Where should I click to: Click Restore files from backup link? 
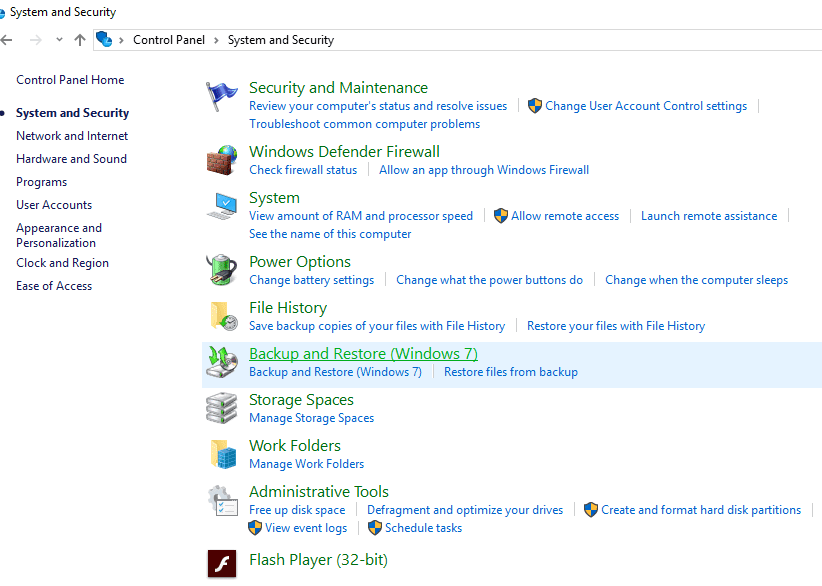coord(510,371)
